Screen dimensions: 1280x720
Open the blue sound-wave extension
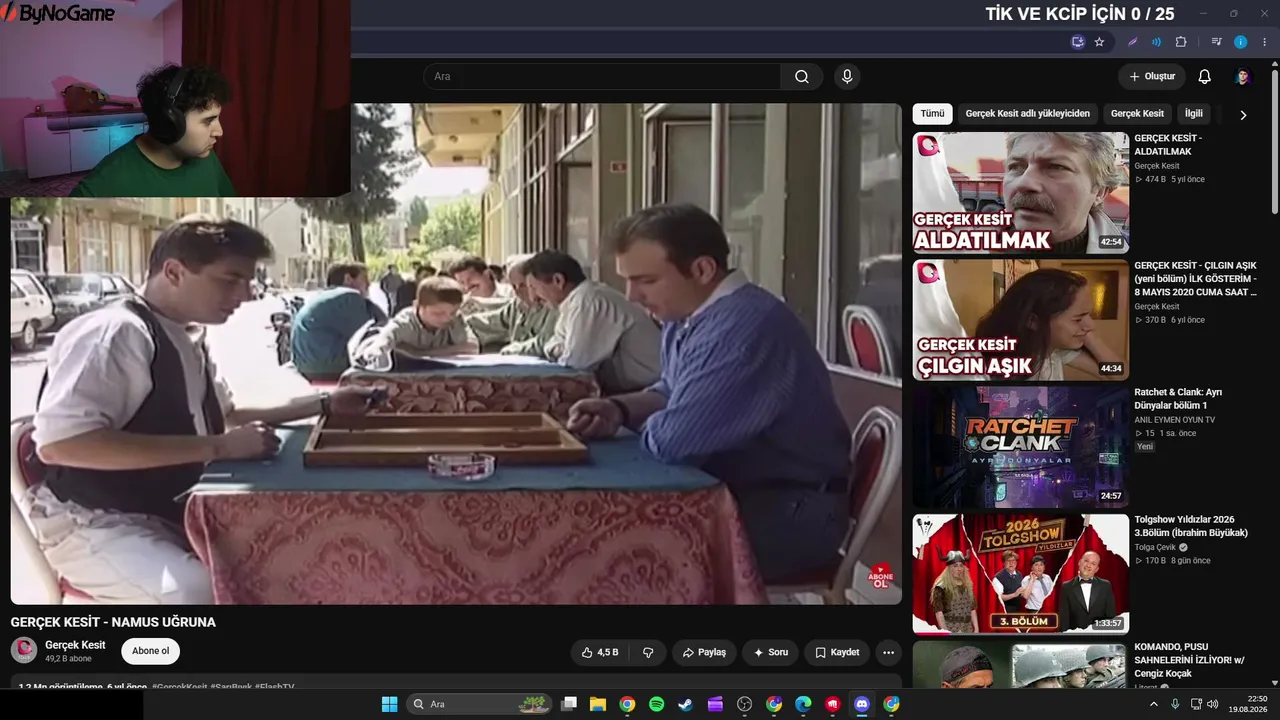[x=1156, y=42]
